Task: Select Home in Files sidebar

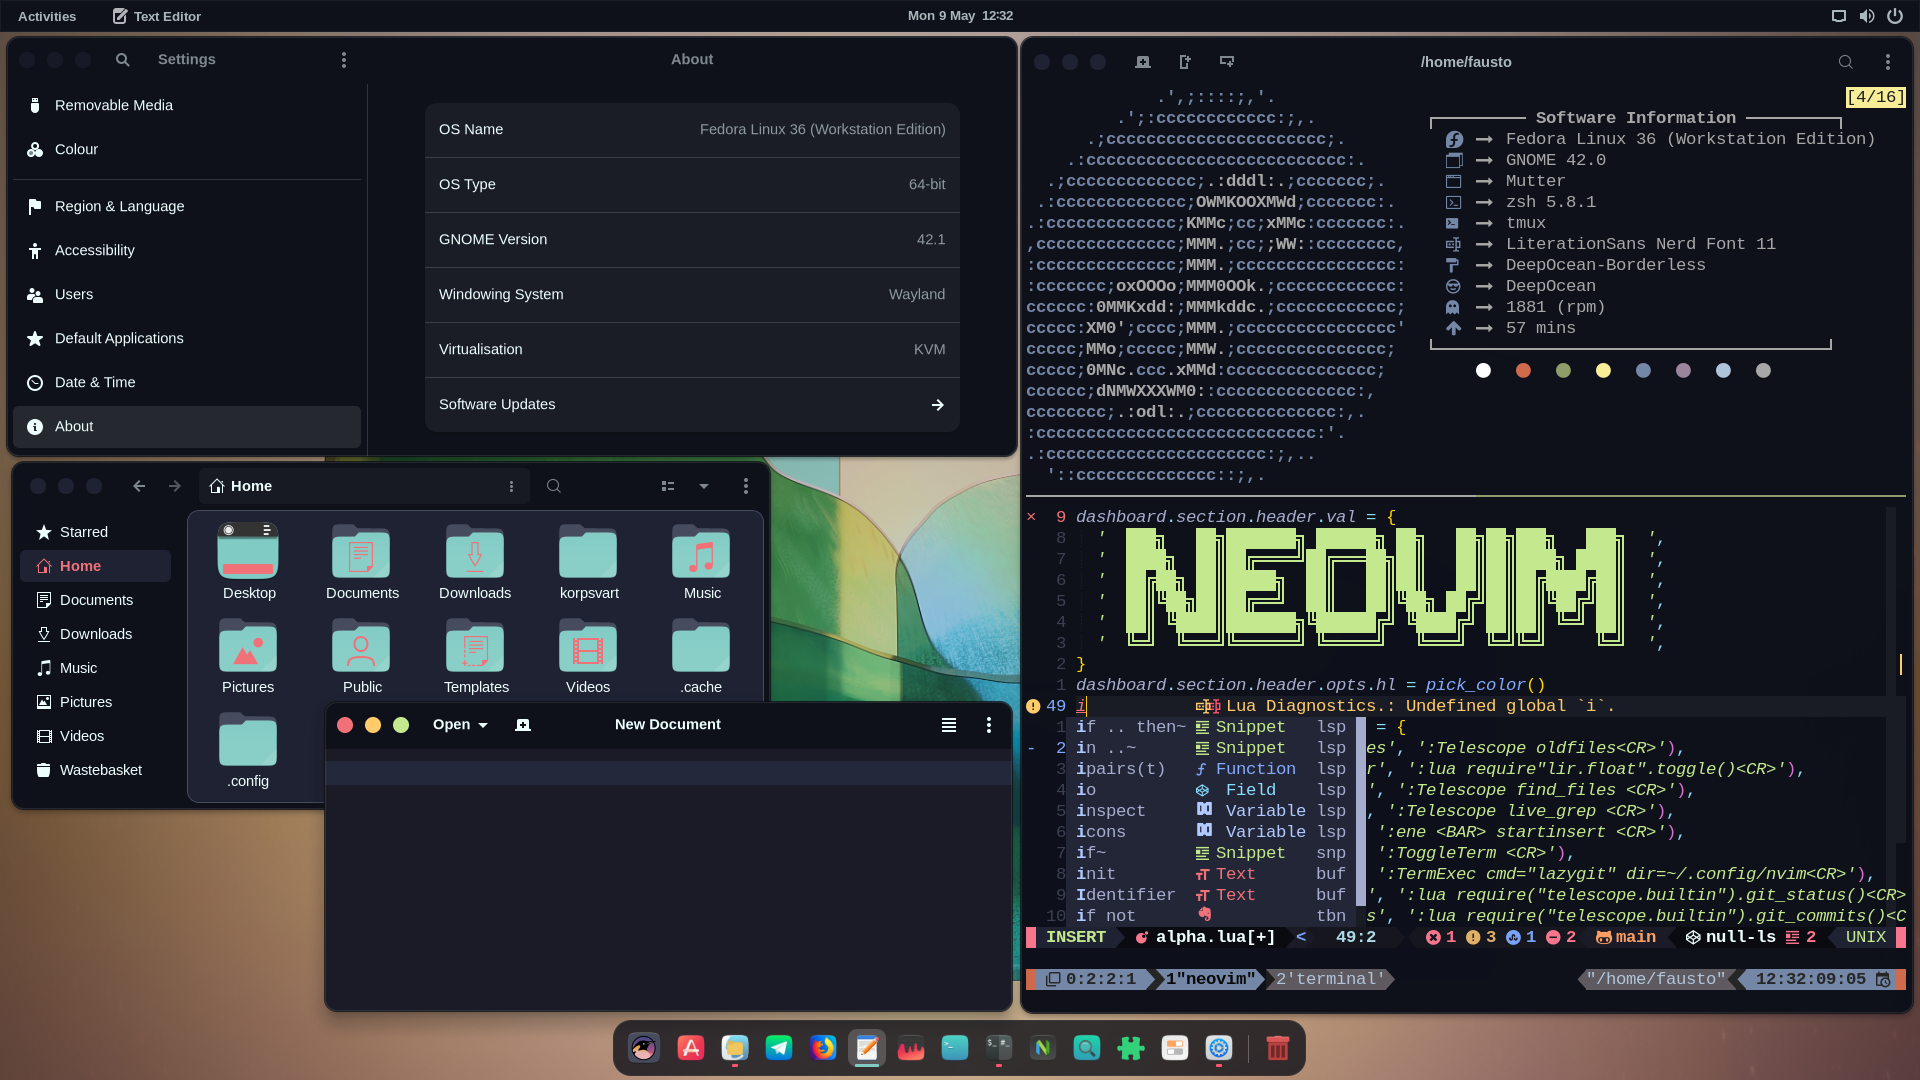Action: (x=95, y=566)
